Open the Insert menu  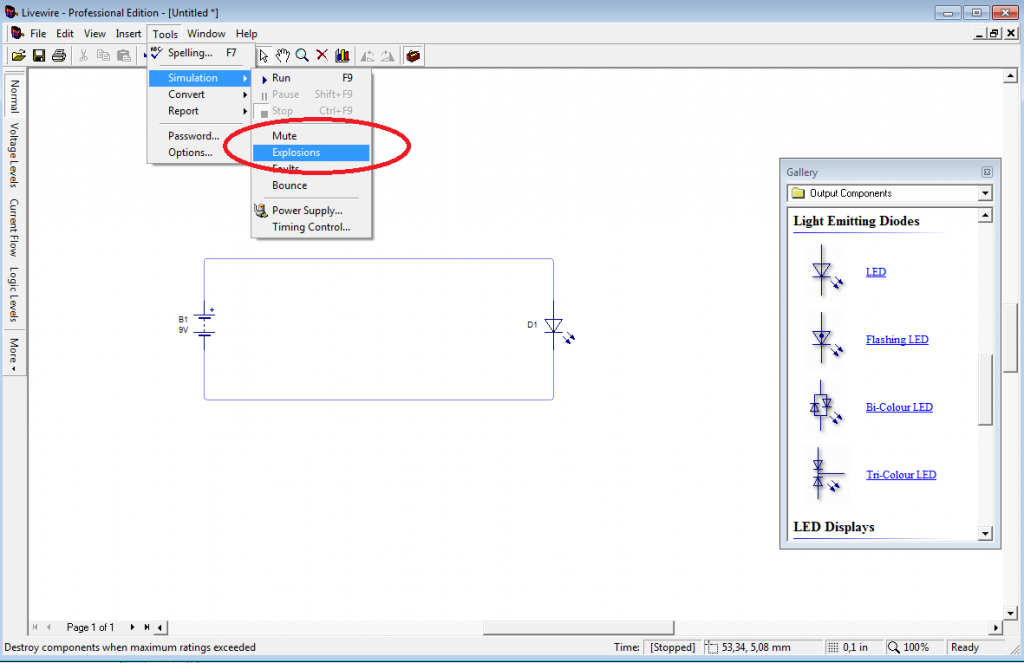[x=128, y=33]
